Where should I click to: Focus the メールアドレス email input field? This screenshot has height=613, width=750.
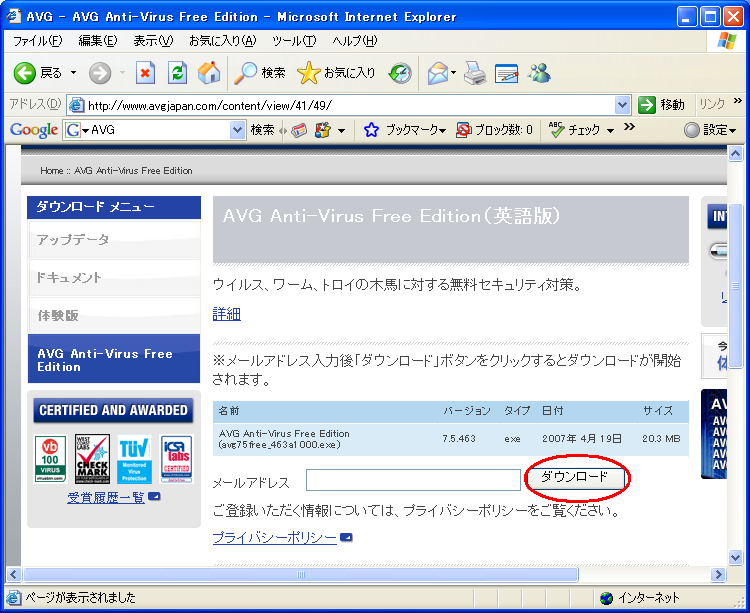(413, 480)
